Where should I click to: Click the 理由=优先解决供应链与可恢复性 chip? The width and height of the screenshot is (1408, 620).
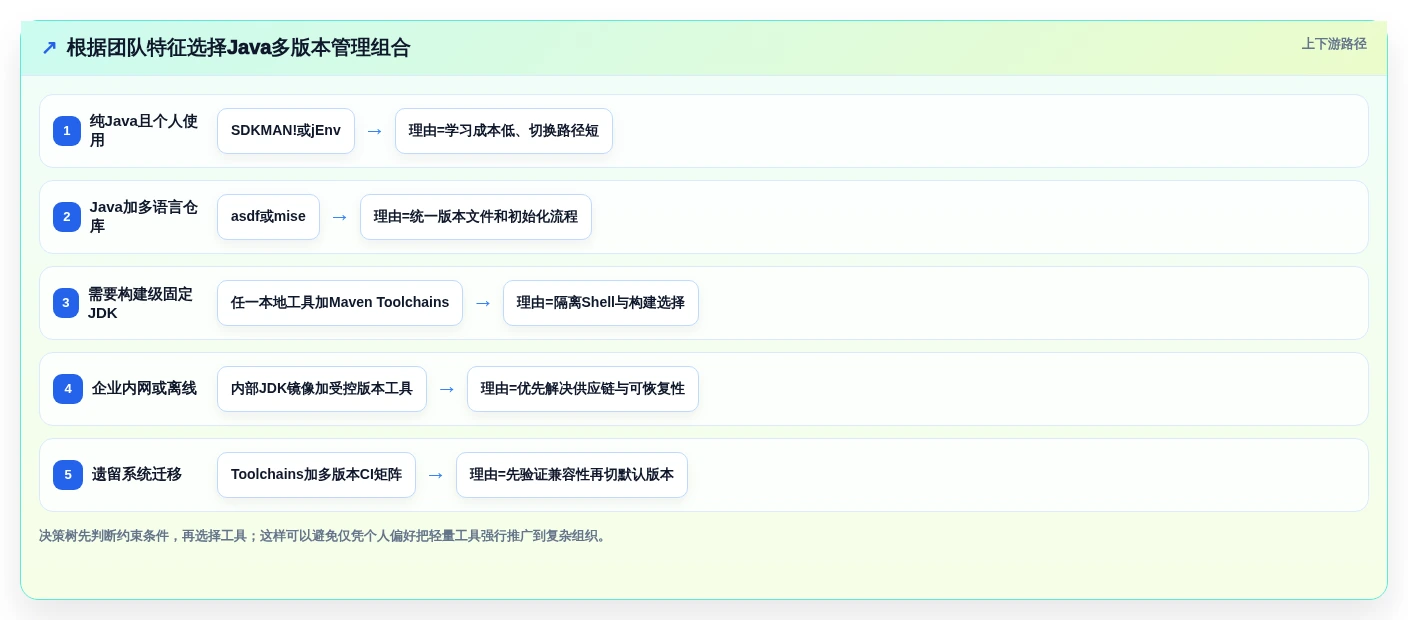click(583, 389)
